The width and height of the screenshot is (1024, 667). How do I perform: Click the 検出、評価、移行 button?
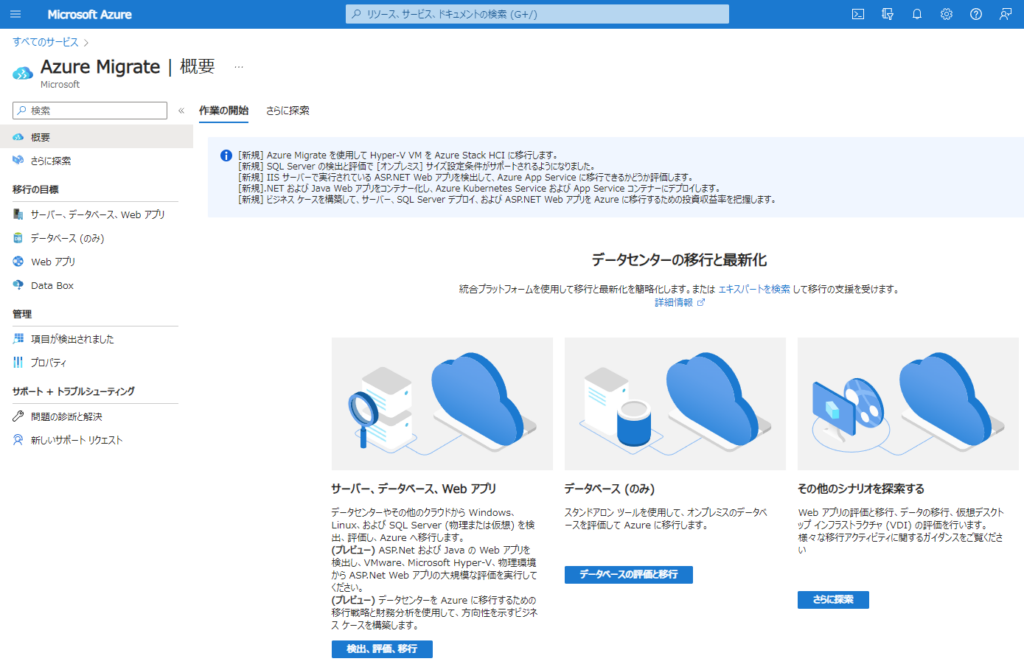click(382, 649)
